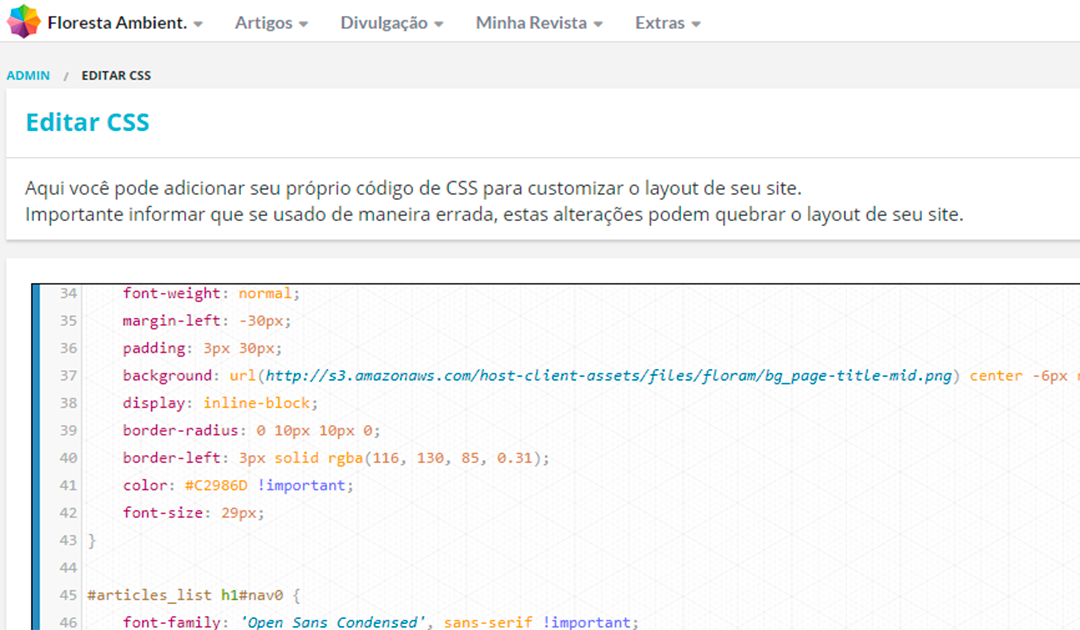The height and width of the screenshot is (630, 1080).
Task: Click the Editar CSS page heading
Action: click(87, 122)
